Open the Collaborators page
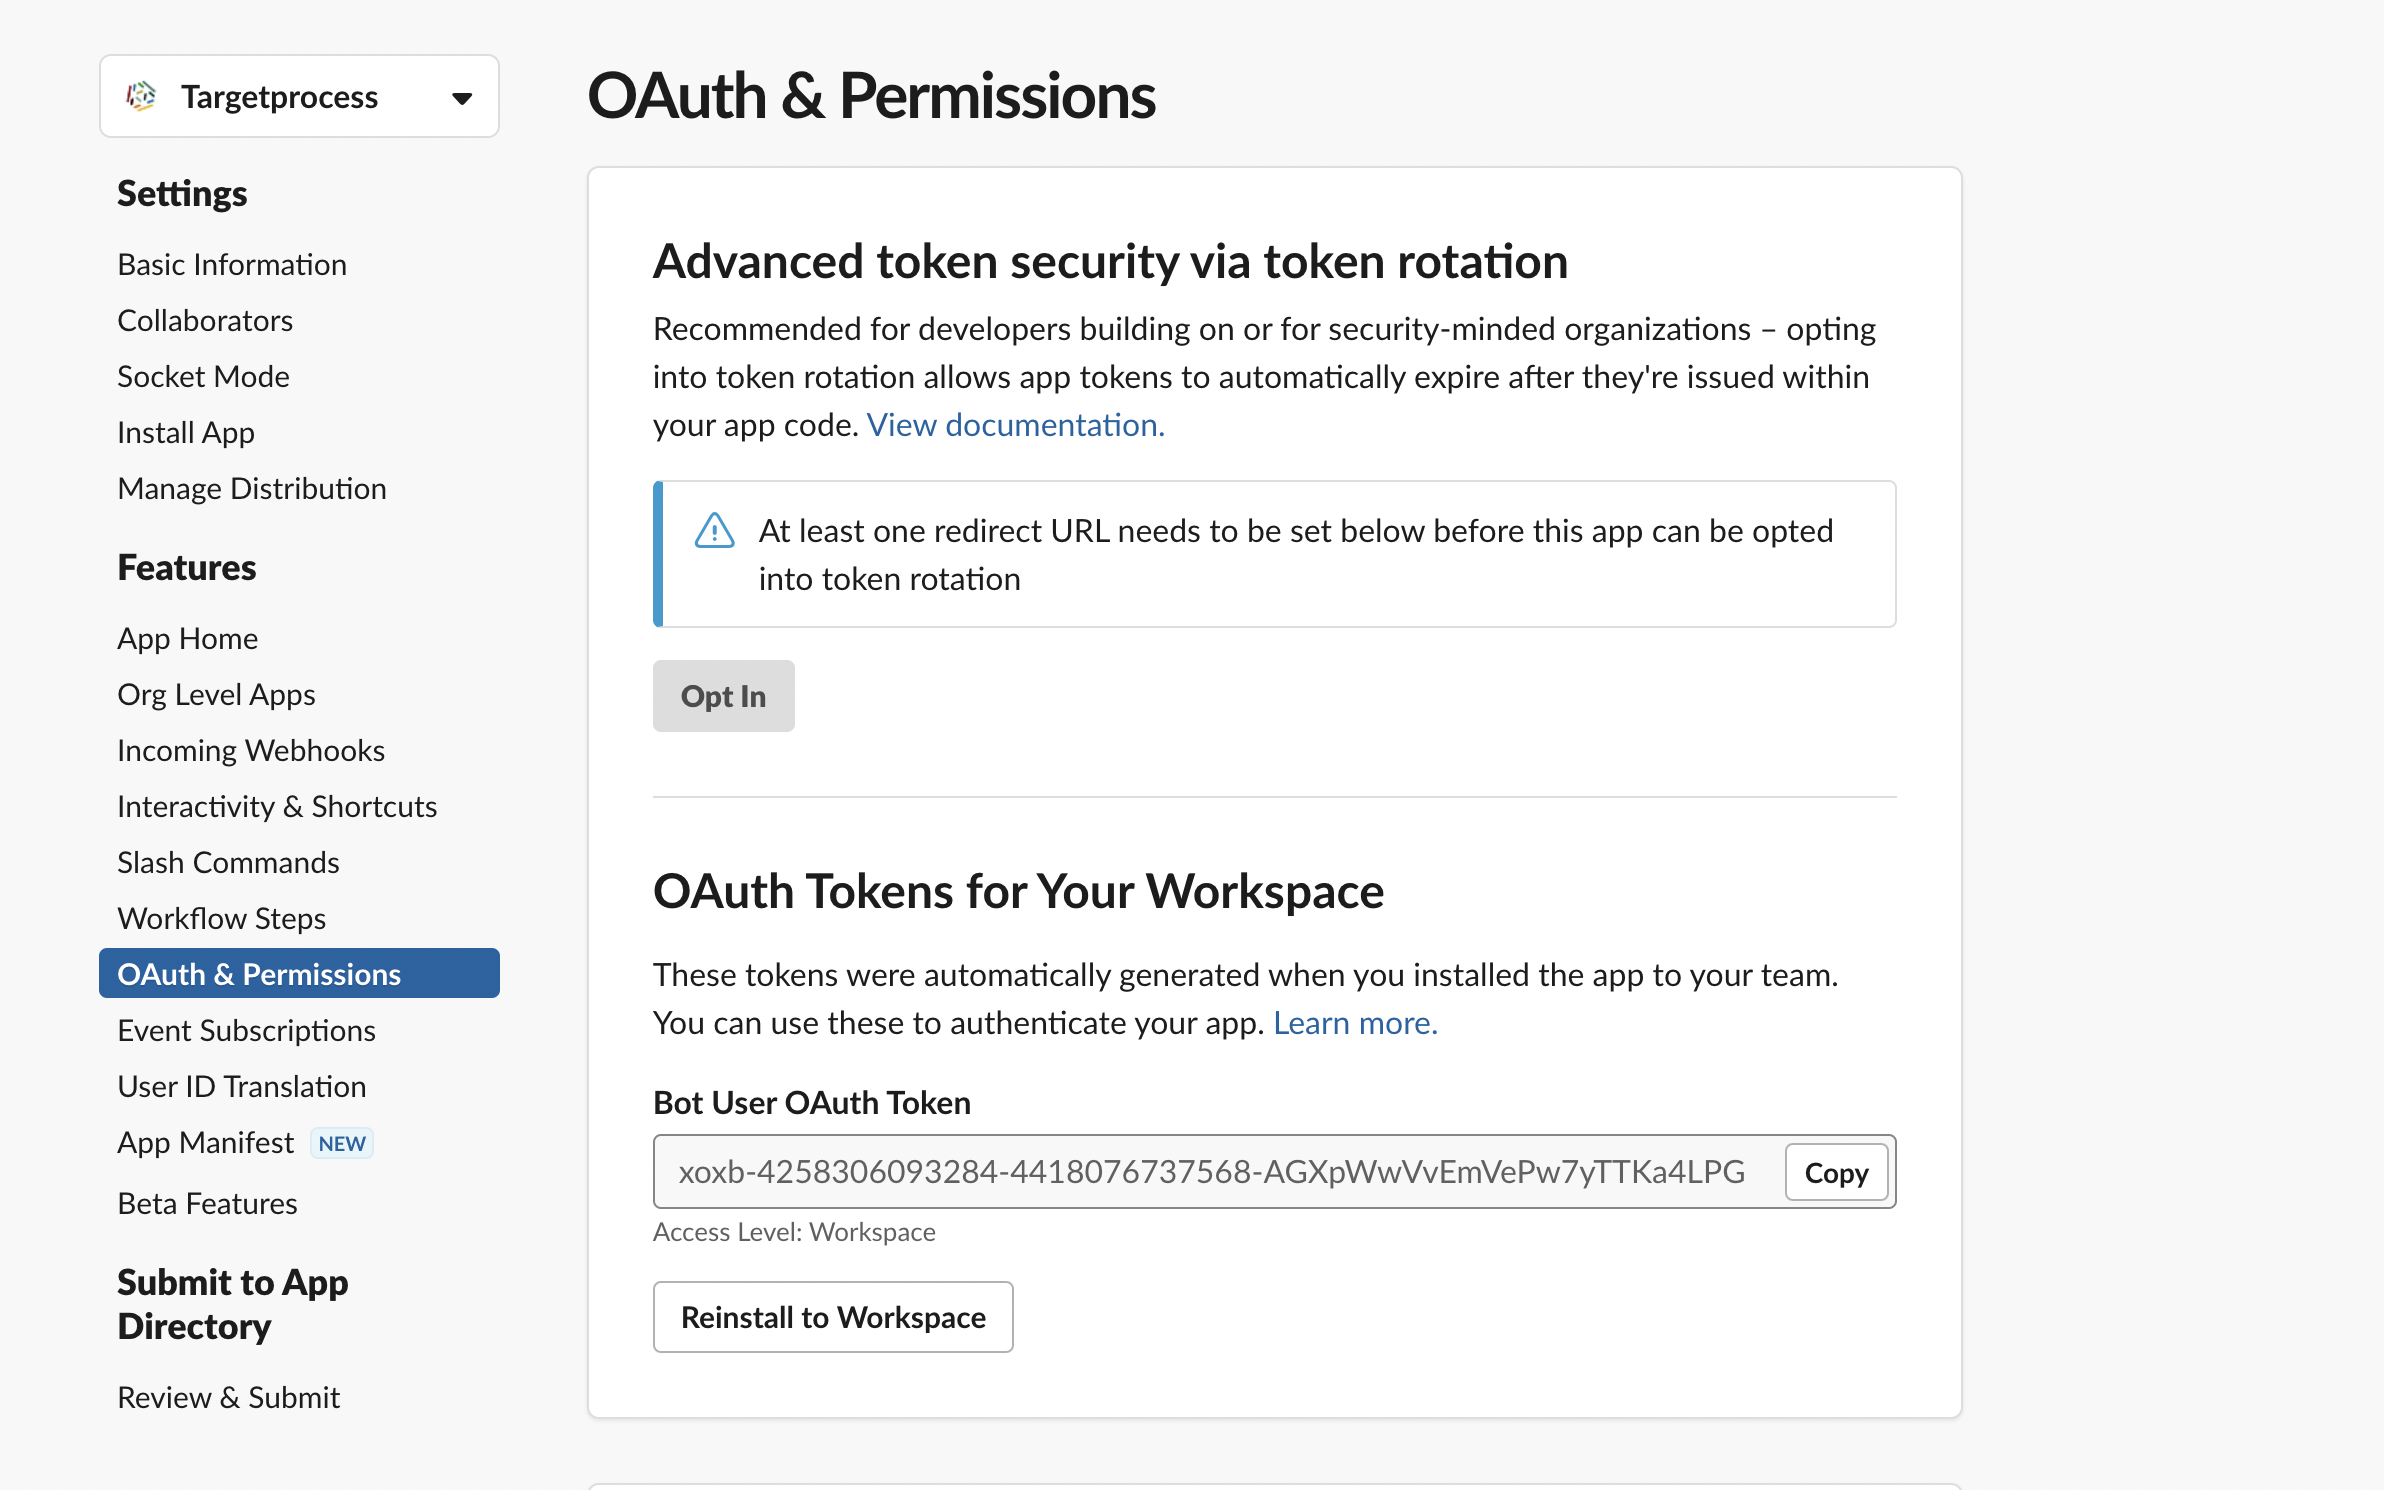 coord(205,321)
